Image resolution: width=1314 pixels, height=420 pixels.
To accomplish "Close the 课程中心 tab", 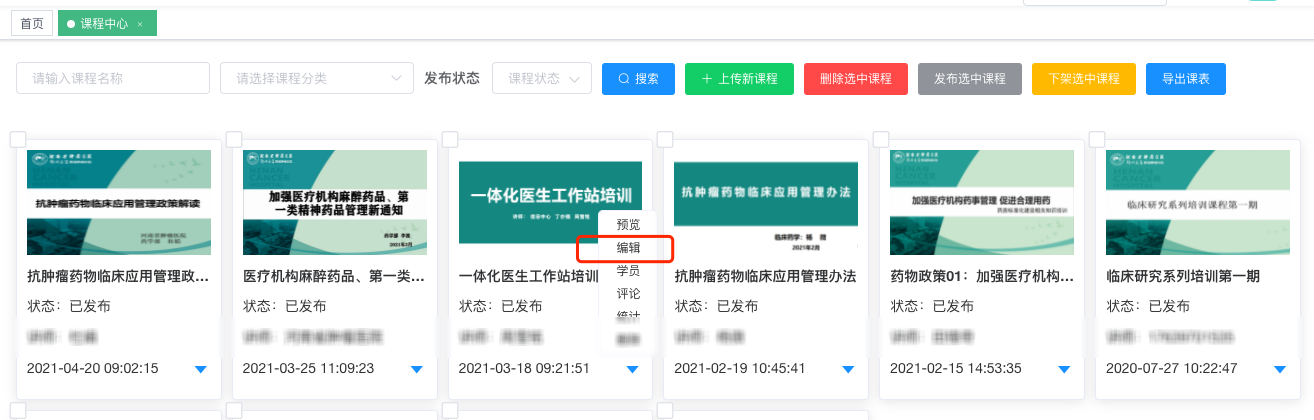I will pos(141,24).
